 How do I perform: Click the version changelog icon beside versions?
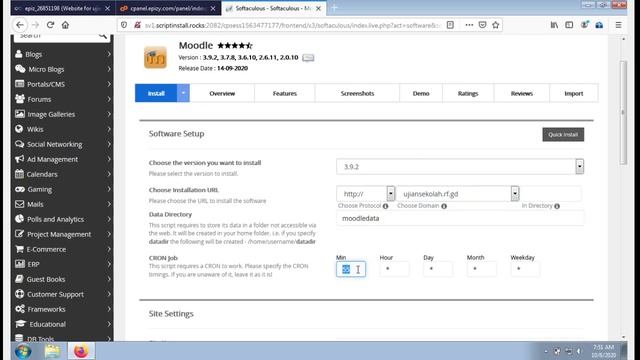pos(308,58)
